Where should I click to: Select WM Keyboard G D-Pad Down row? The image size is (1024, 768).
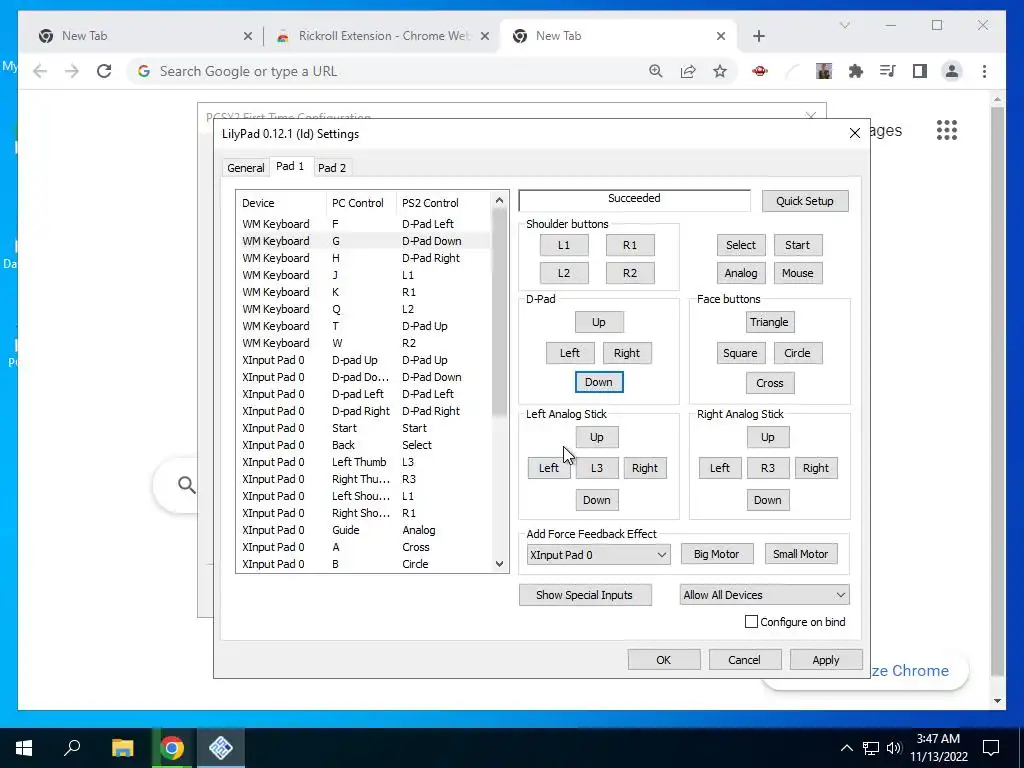[364, 241]
